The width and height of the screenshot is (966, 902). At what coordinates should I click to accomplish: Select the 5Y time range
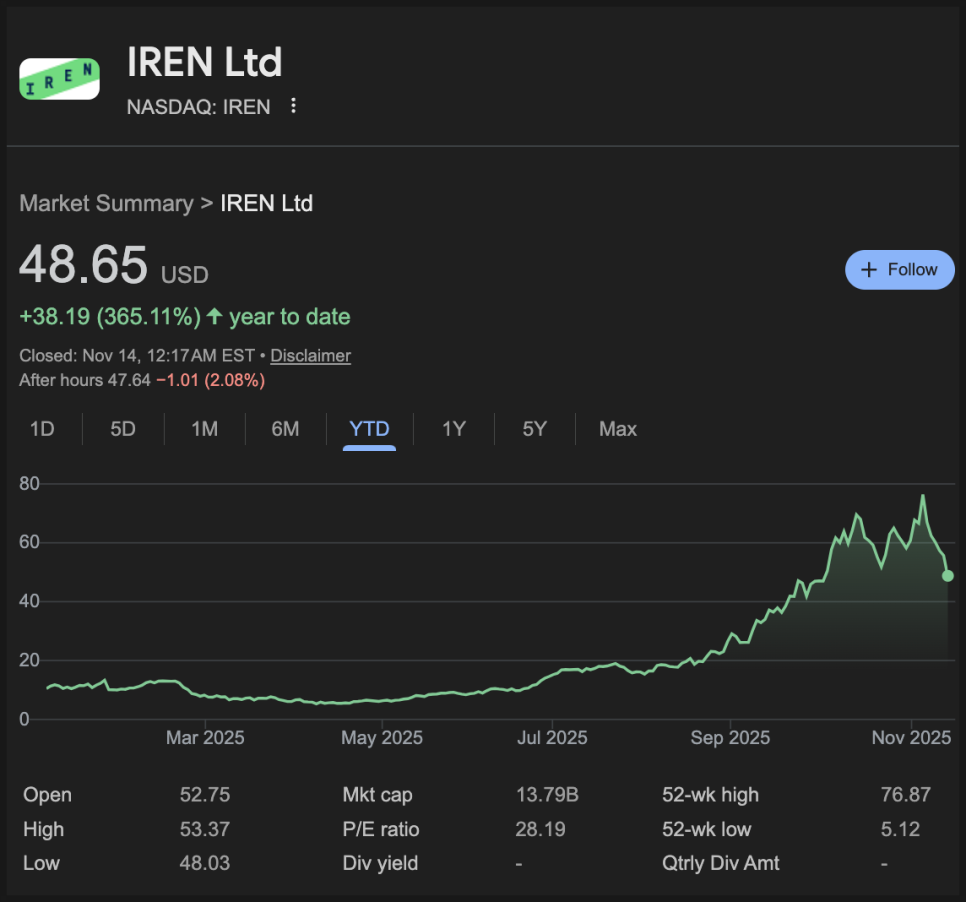pos(535,430)
